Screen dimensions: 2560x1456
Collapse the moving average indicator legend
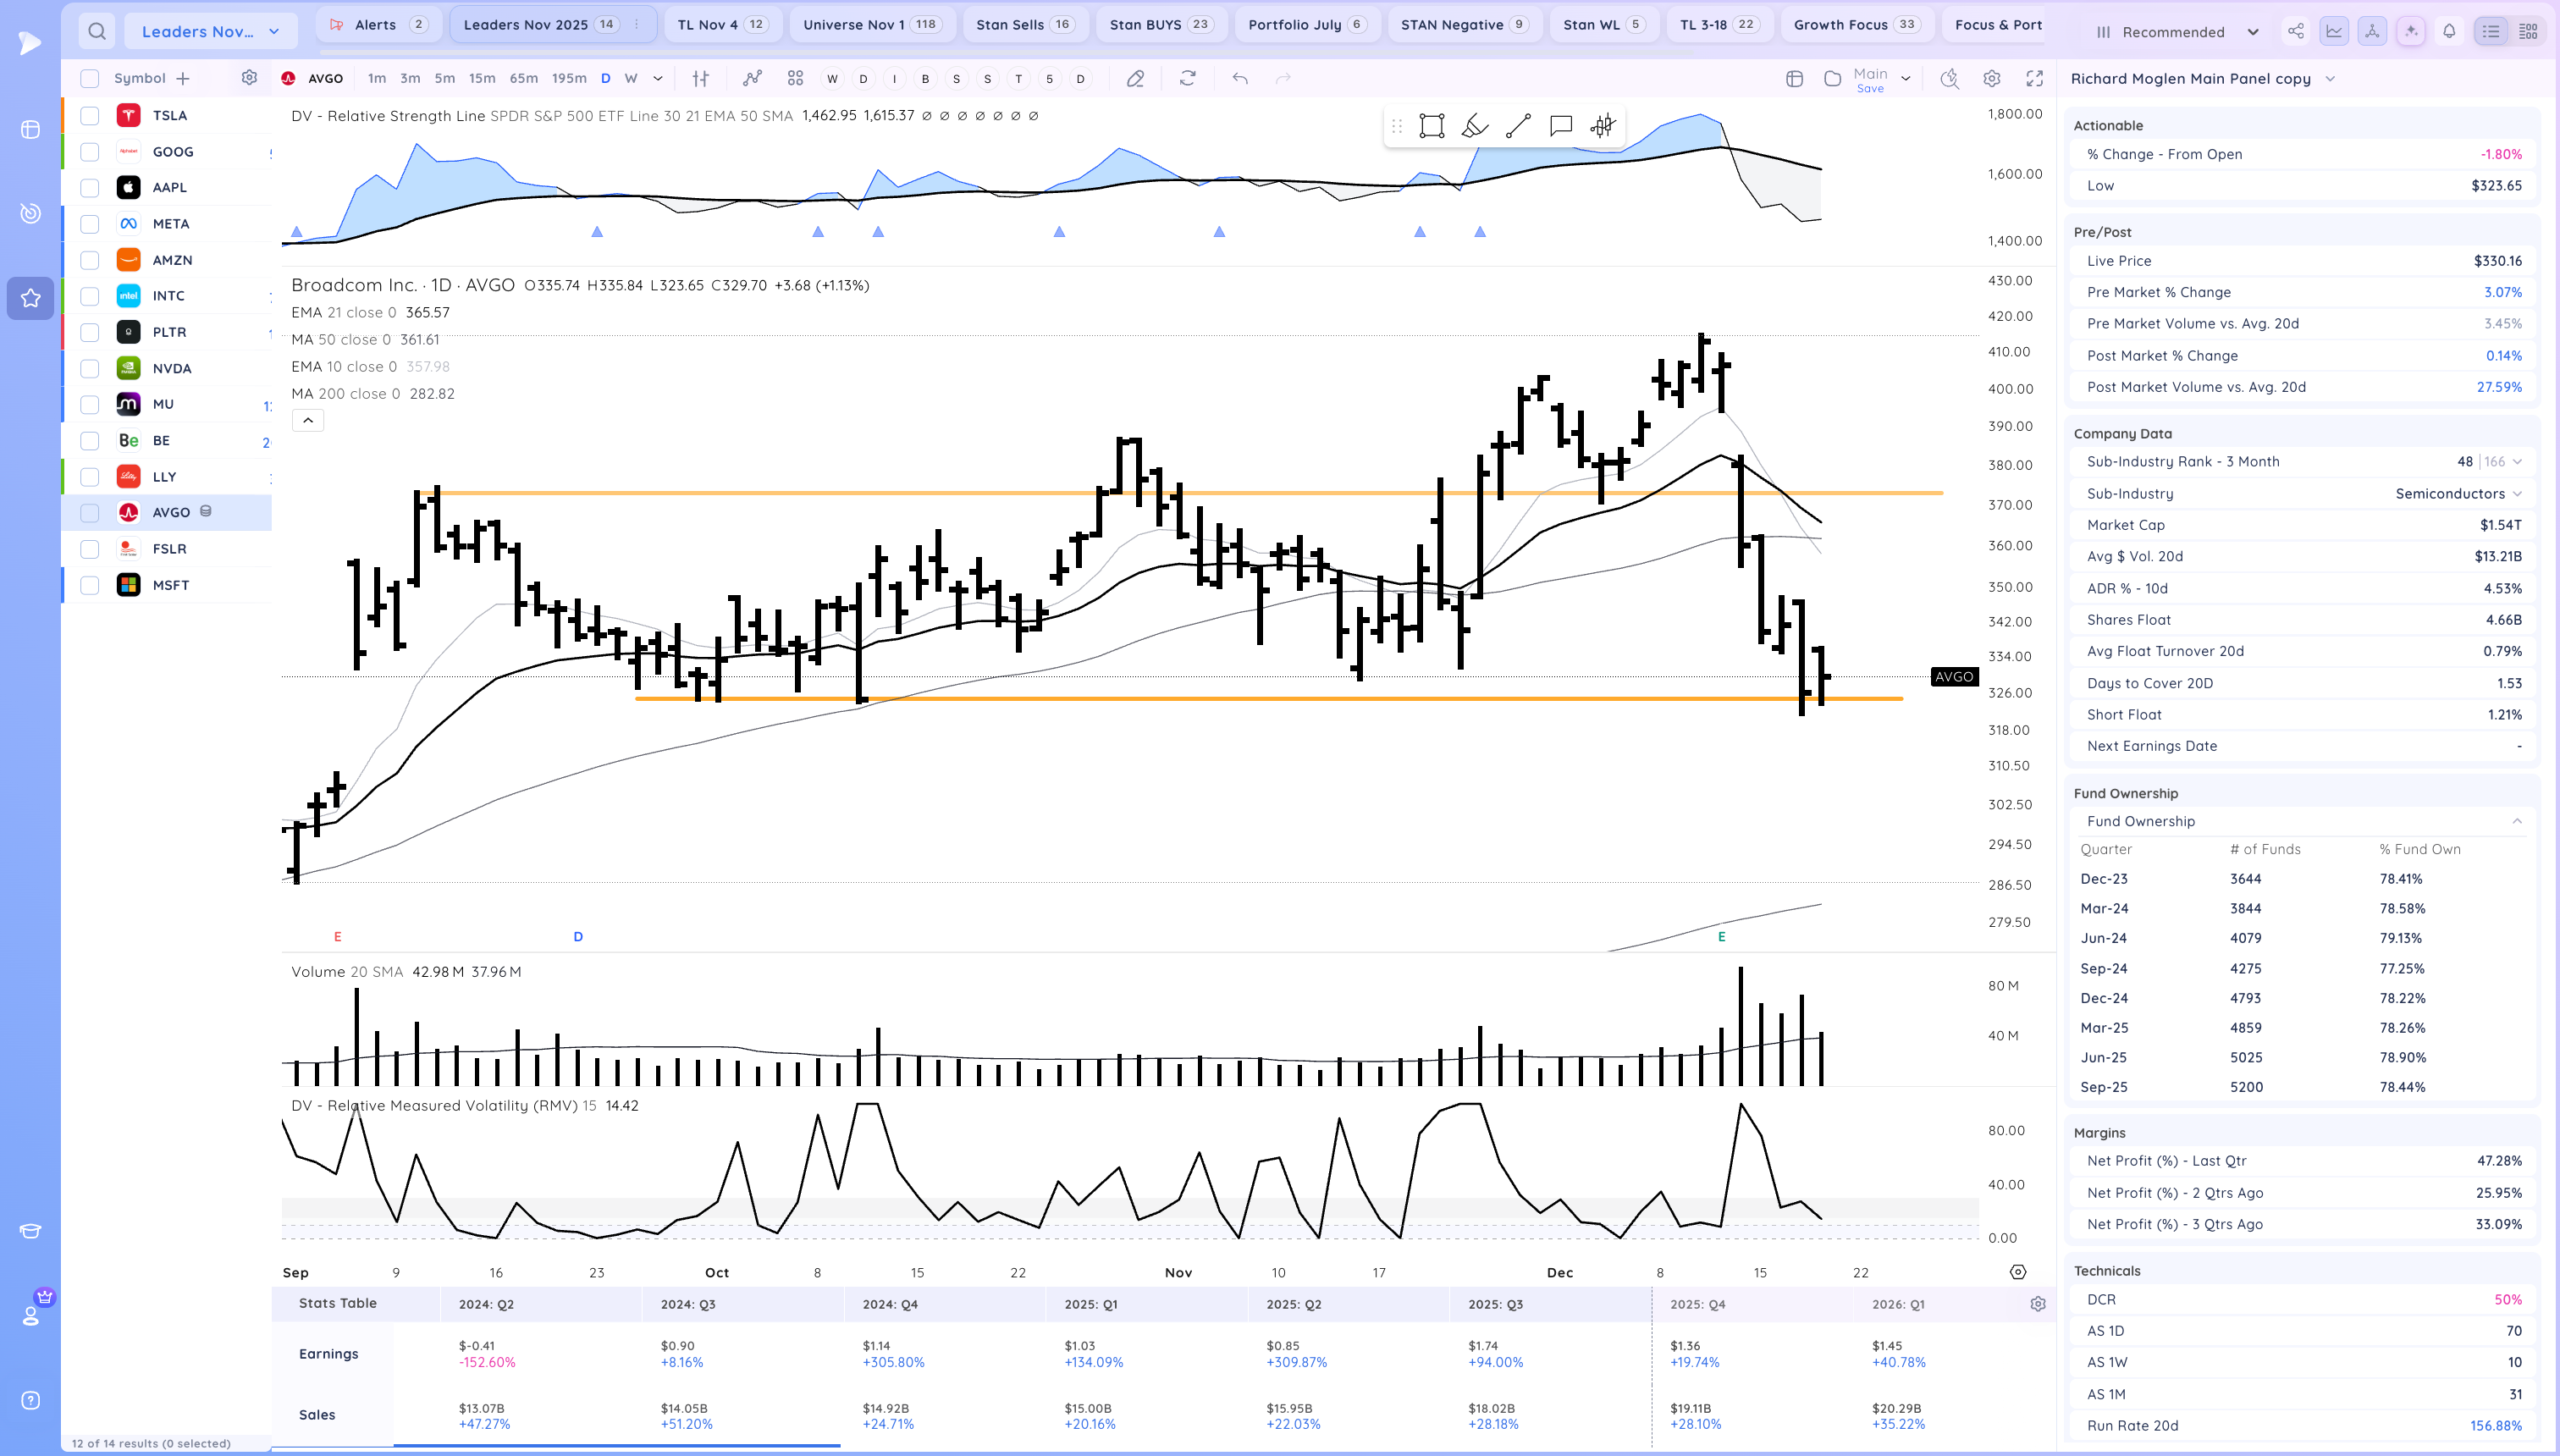point(308,421)
